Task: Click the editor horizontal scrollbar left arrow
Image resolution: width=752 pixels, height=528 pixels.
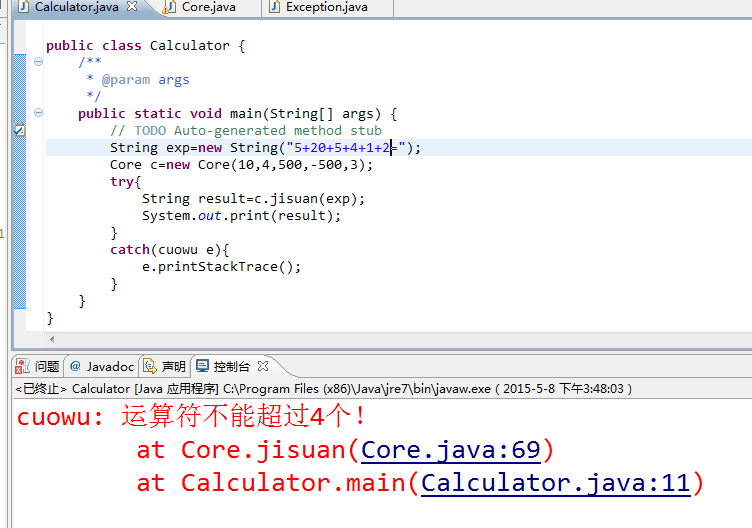Action: (52, 339)
